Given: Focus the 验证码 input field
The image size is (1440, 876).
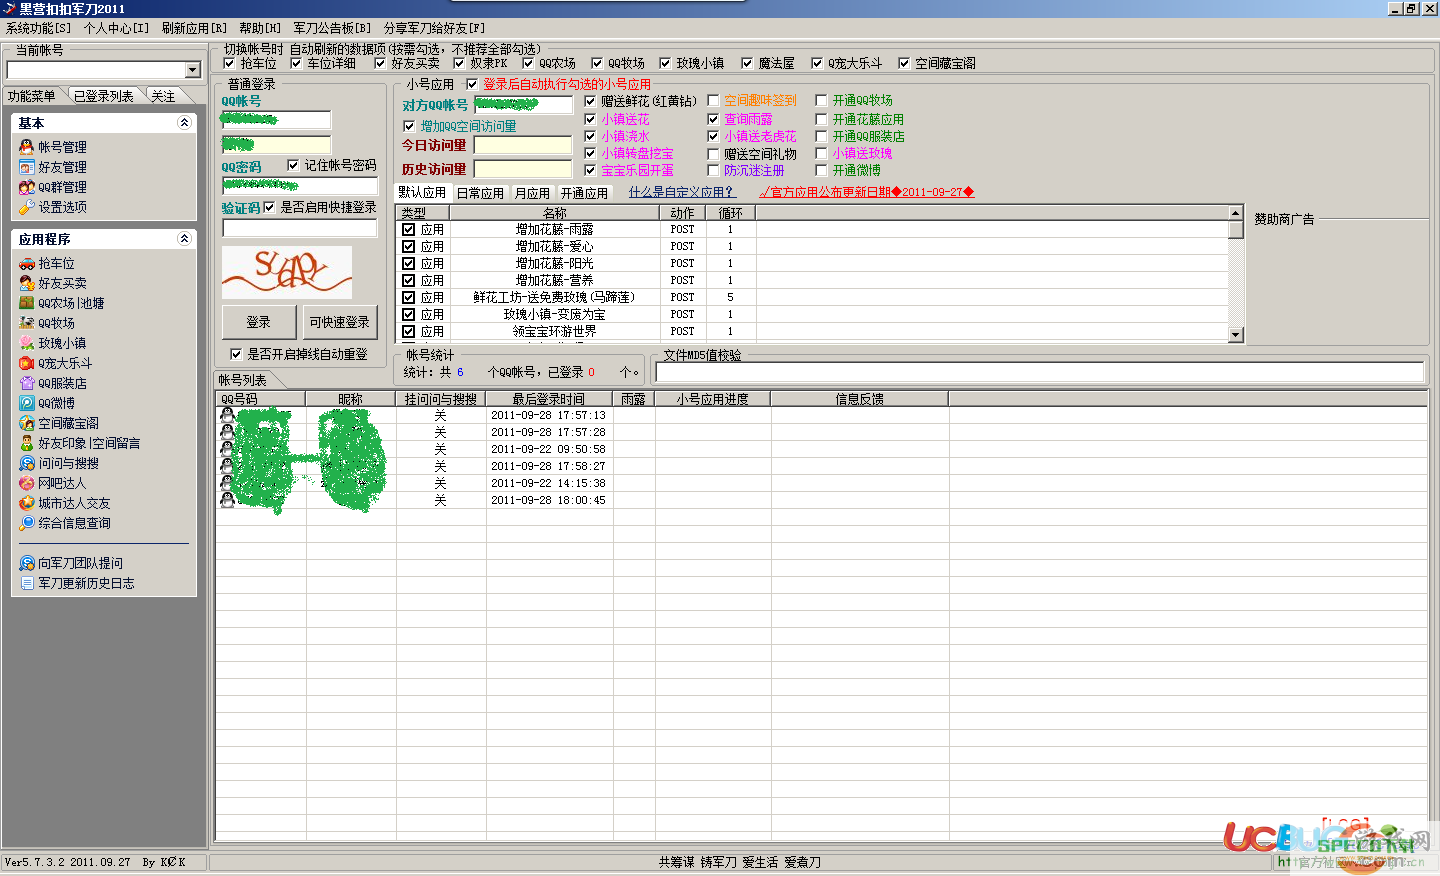Looking at the screenshot, I should [300, 228].
